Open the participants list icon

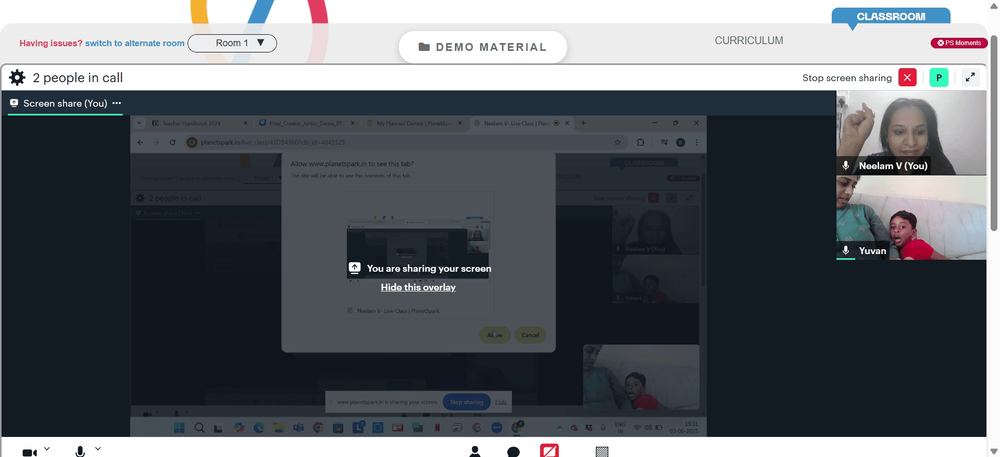click(x=474, y=451)
